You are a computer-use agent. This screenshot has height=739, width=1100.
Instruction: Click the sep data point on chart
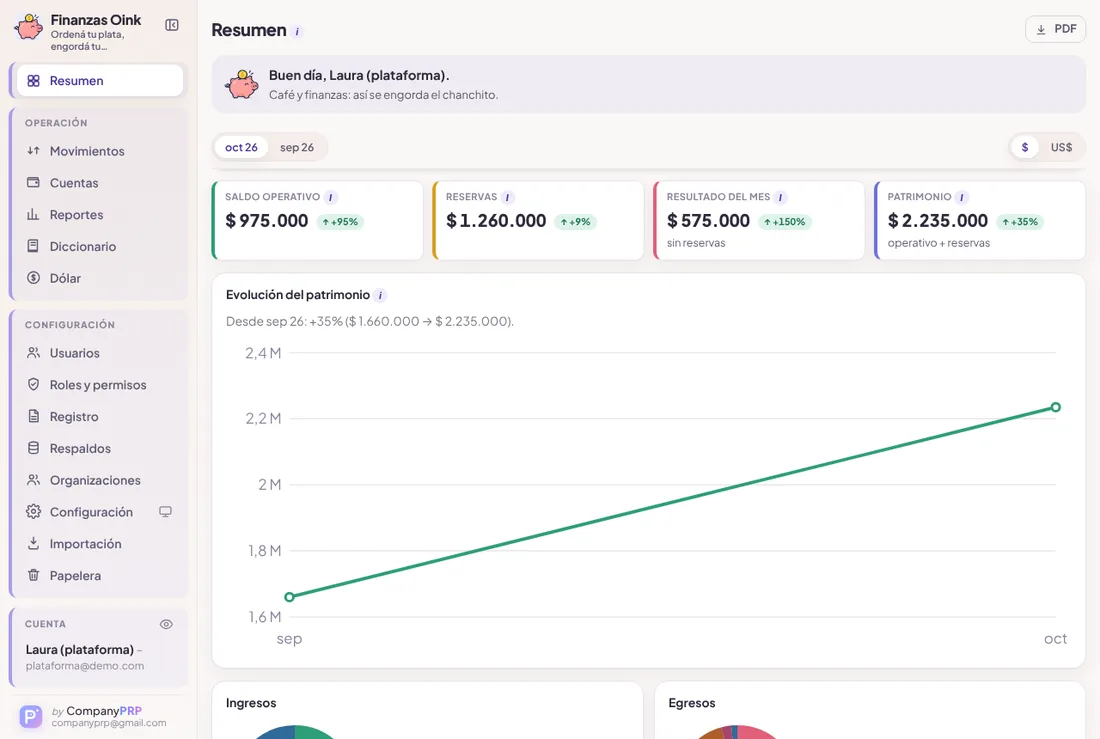click(289, 597)
